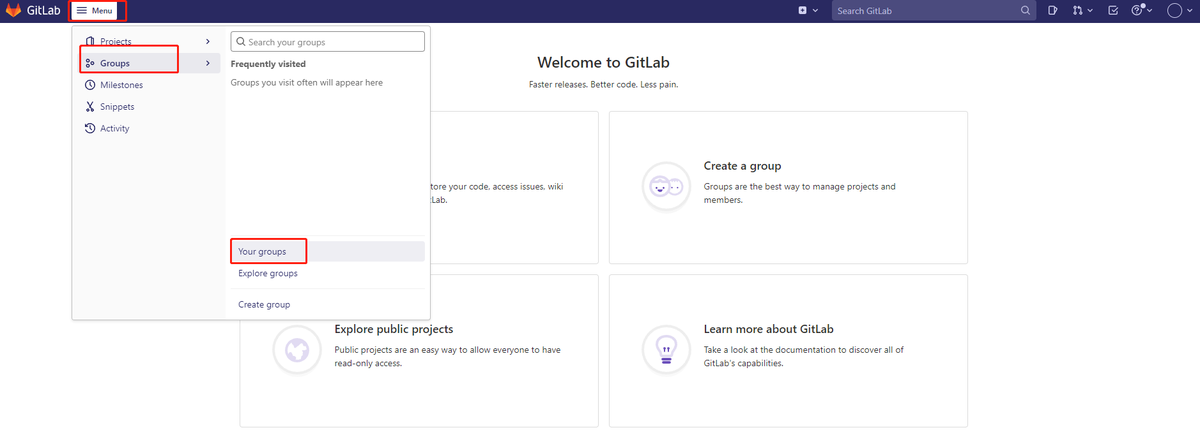The height and width of the screenshot is (437, 1200).
Task: Click the Groups icon in menu
Action: coord(90,63)
